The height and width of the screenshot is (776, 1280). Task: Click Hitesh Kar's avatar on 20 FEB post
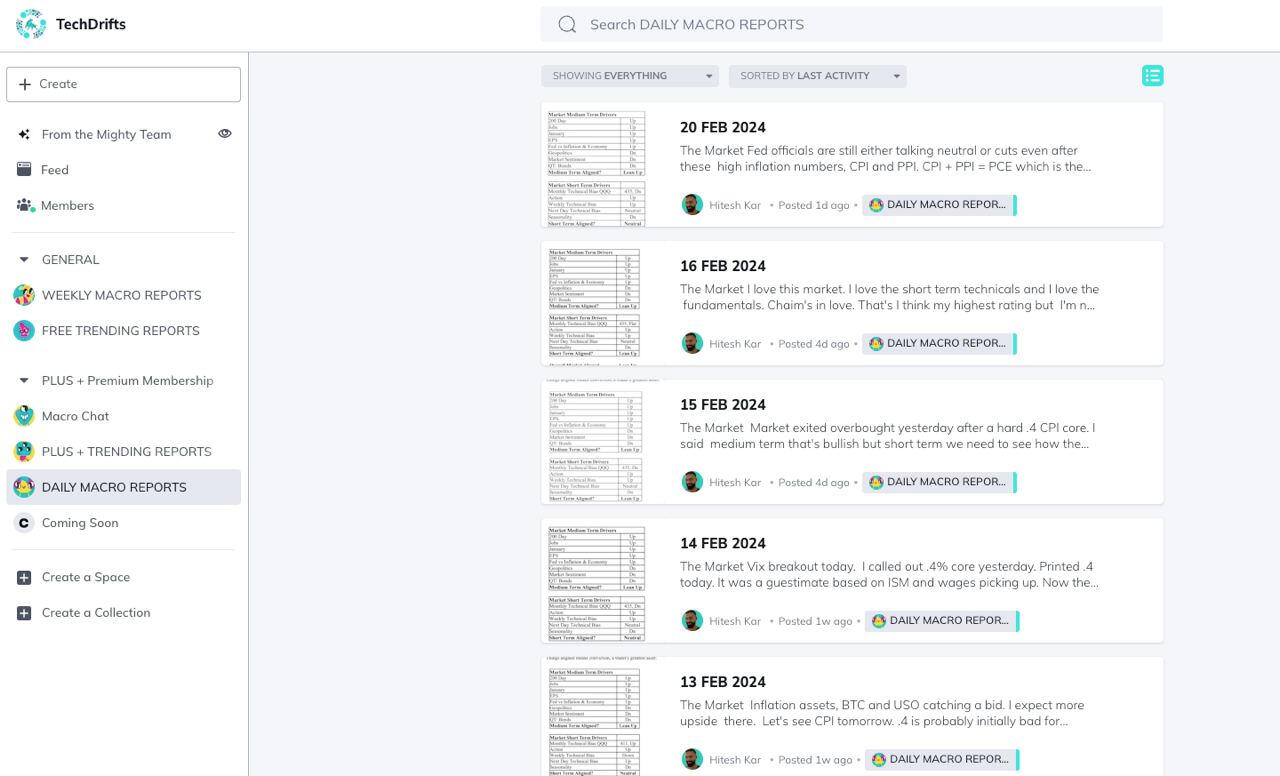692,205
